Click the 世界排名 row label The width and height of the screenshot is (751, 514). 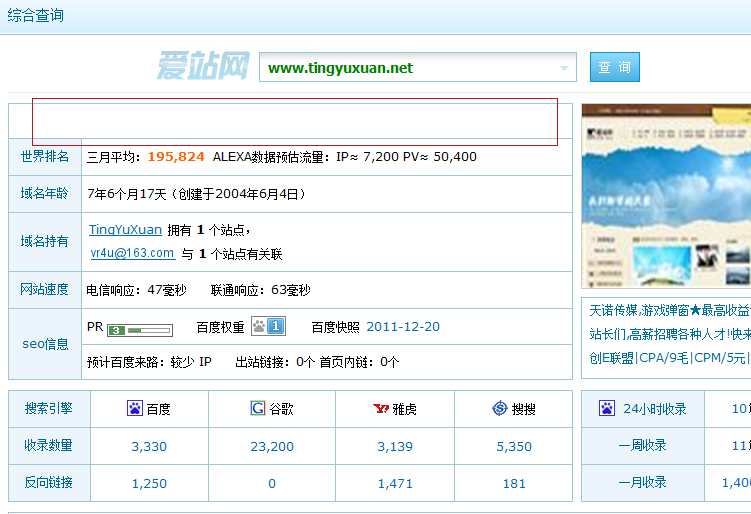tap(45, 156)
